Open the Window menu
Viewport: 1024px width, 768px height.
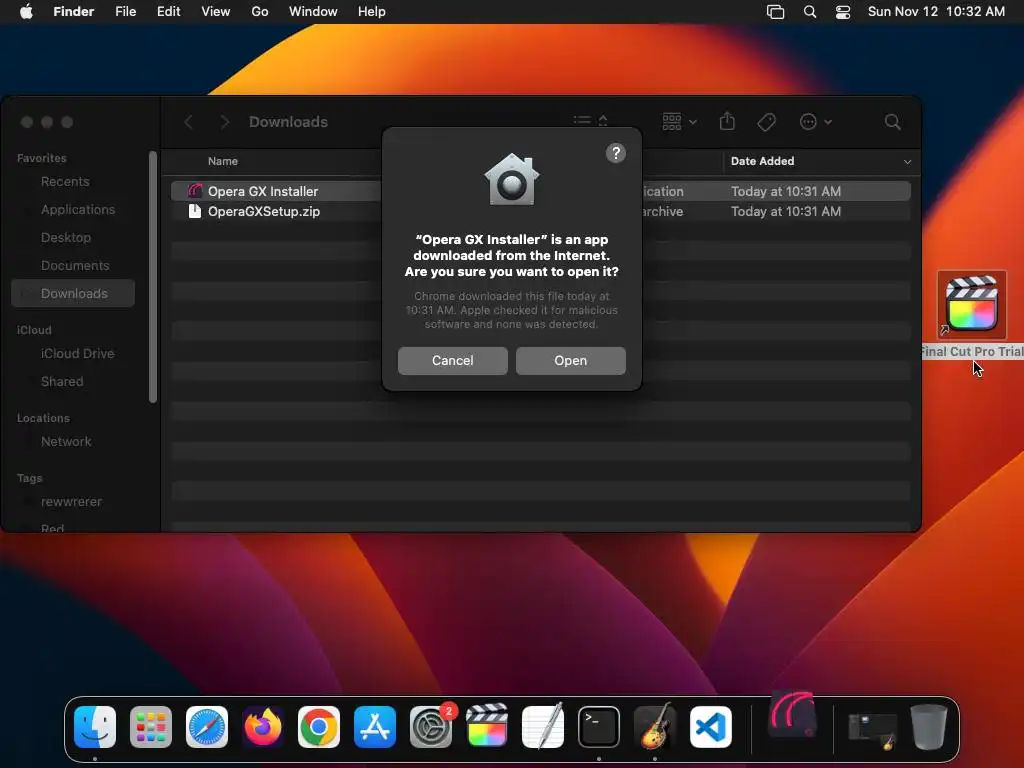click(x=313, y=12)
